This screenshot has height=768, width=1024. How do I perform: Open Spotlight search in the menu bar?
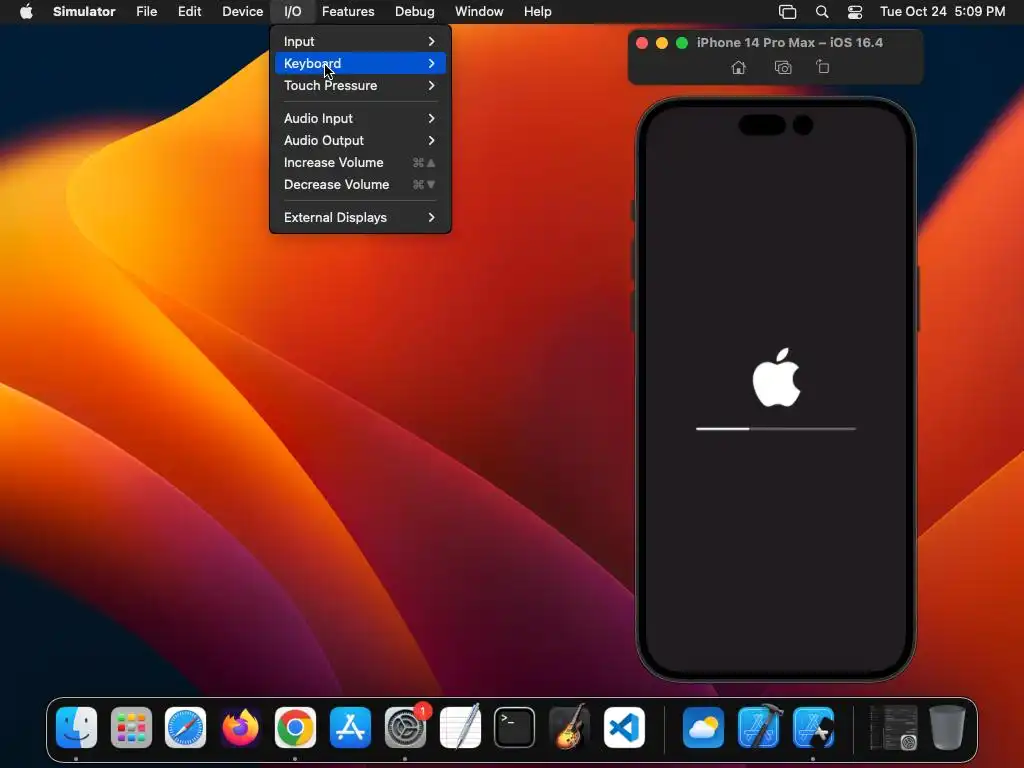[822, 12]
